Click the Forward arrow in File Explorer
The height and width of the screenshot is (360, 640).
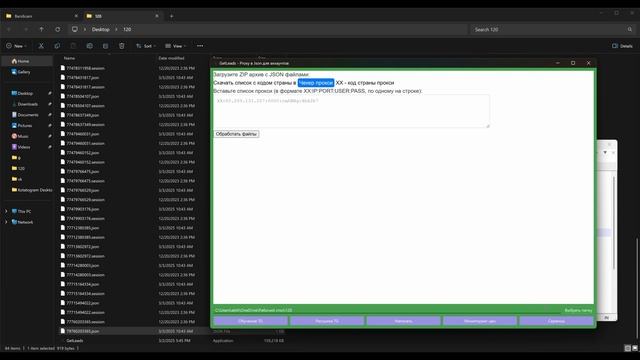click(x=25, y=29)
